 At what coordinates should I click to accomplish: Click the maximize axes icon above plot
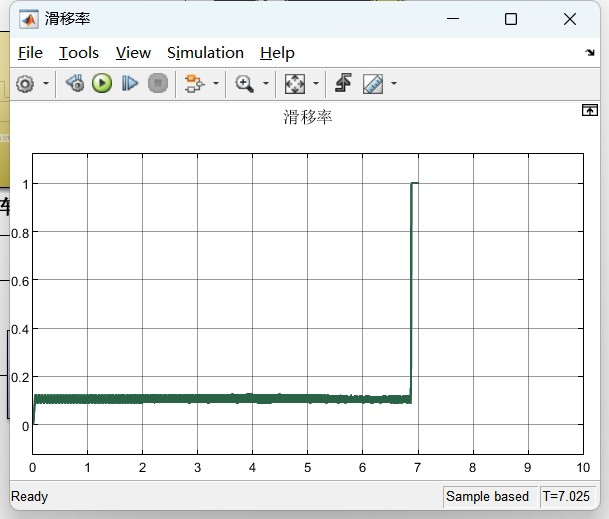590,110
